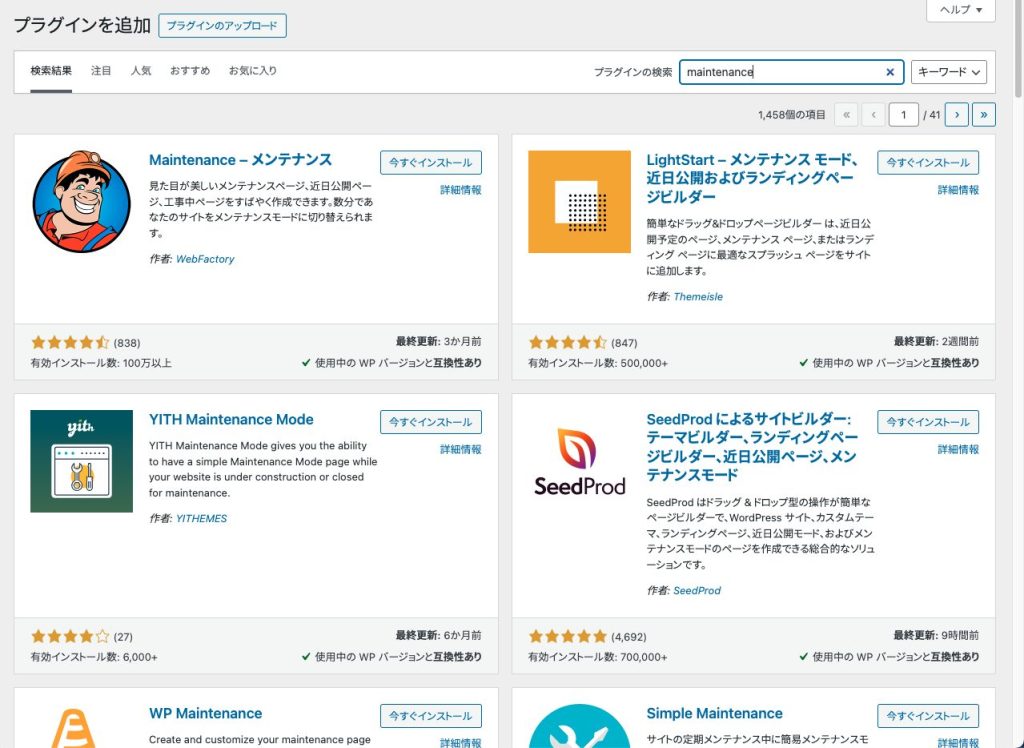
Task: Open author SeedProd link
Action: [697, 591]
